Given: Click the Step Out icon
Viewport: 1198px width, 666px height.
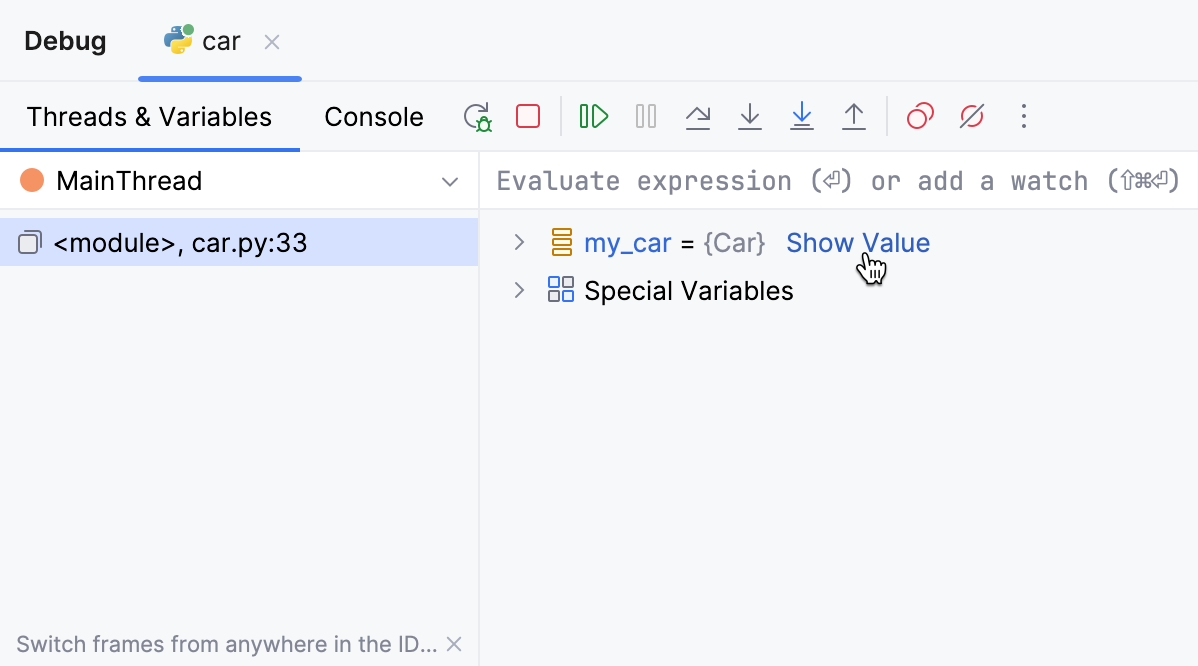Looking at the screenshot, I should click(854, 116).
